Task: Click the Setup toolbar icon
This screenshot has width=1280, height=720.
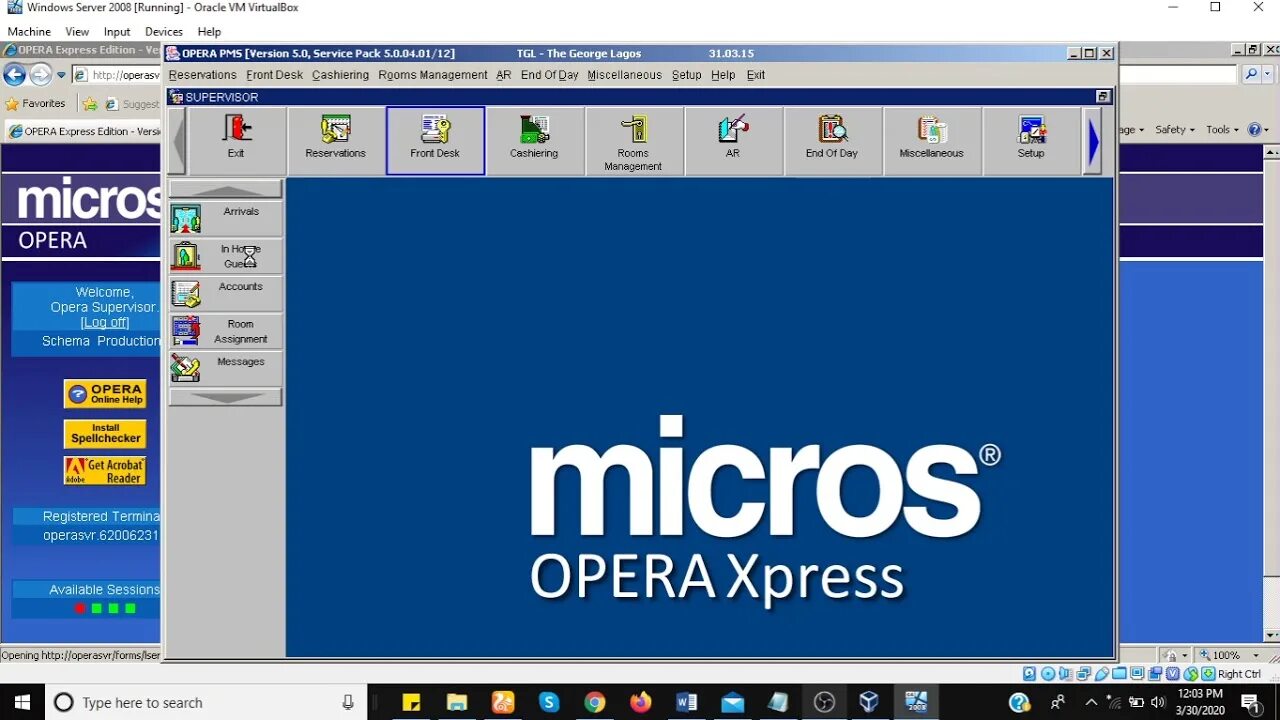Action: (1031, 141)
